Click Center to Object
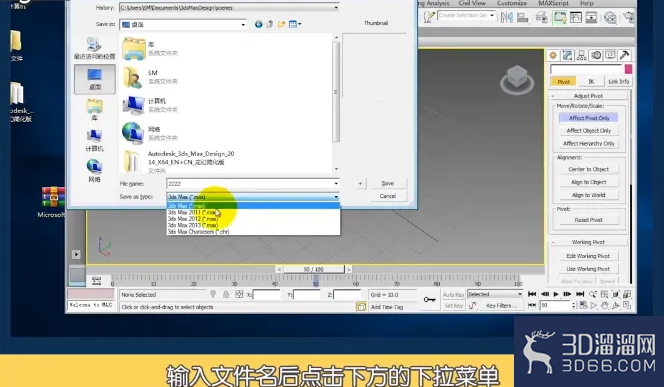This screenshot has height=387, width=664. [x=588, y=169]
